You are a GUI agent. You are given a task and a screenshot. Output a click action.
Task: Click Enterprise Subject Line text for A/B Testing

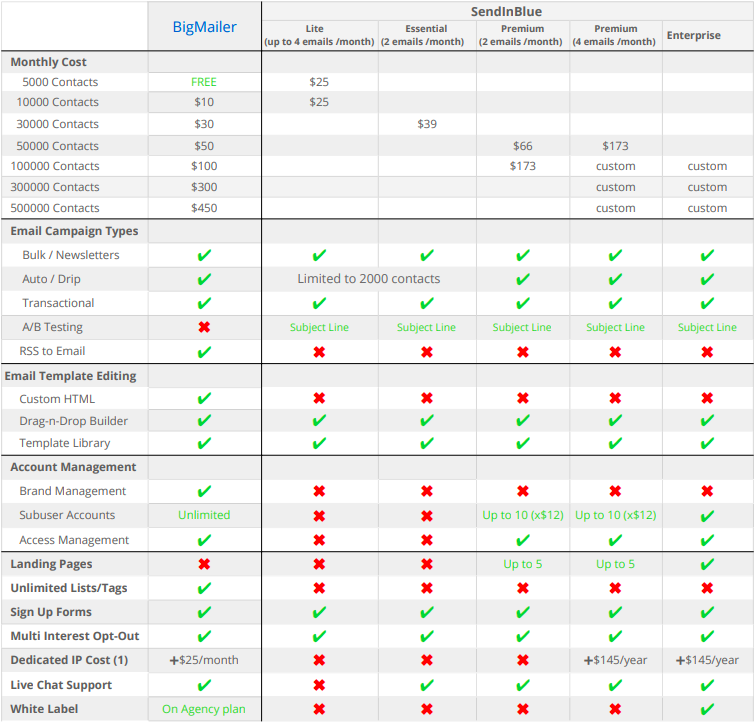tap(707, 327)
